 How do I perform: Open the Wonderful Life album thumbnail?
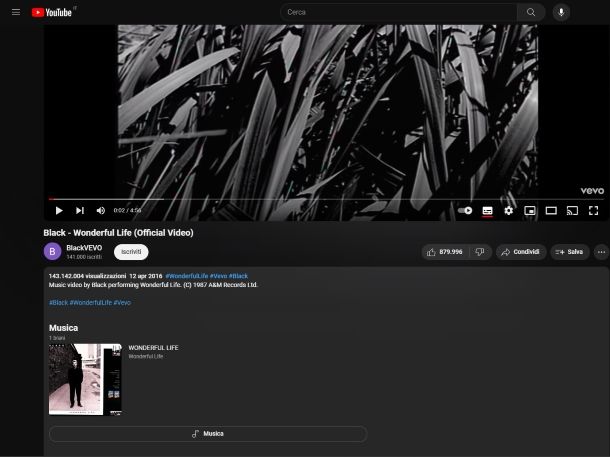pos(85,379)
